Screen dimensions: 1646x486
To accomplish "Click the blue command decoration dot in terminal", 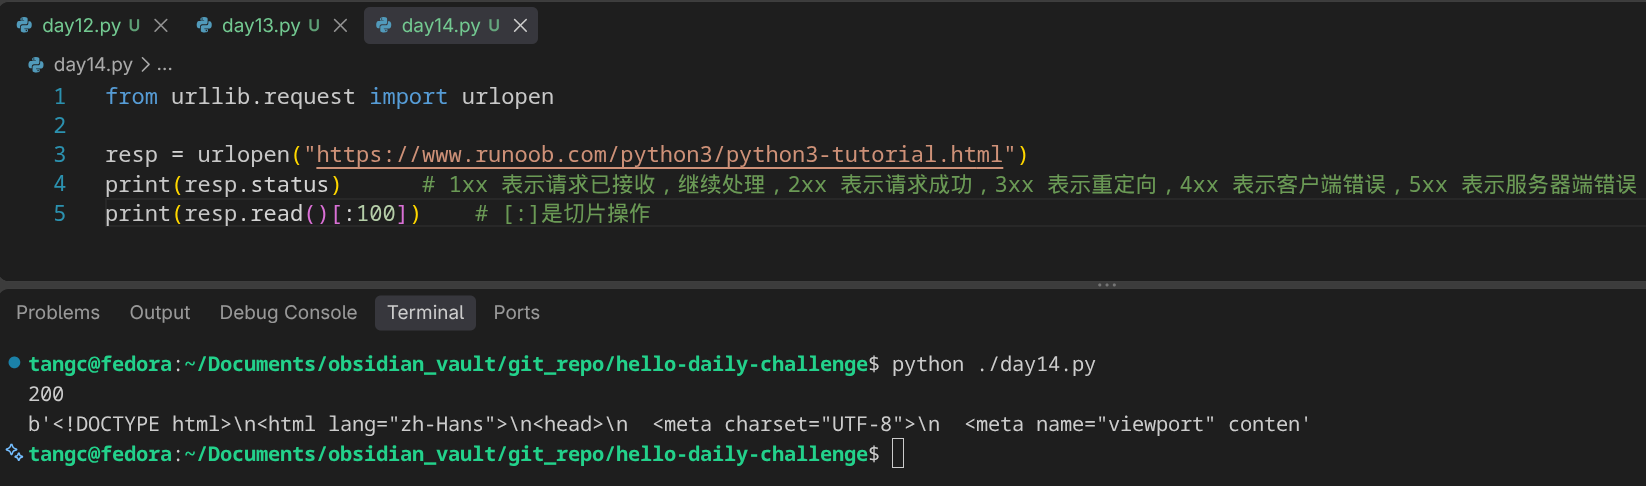I will [x=14, y=362].
